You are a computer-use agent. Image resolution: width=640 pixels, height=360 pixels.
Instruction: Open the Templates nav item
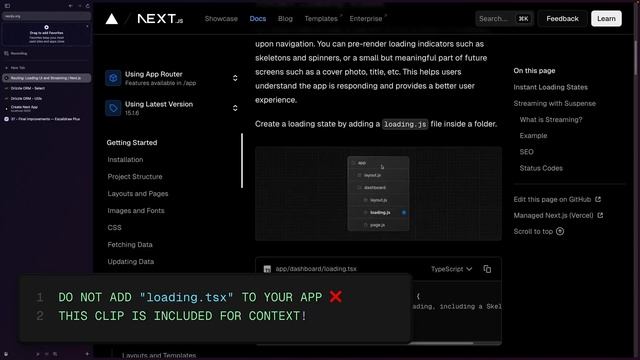pos(321,19)
